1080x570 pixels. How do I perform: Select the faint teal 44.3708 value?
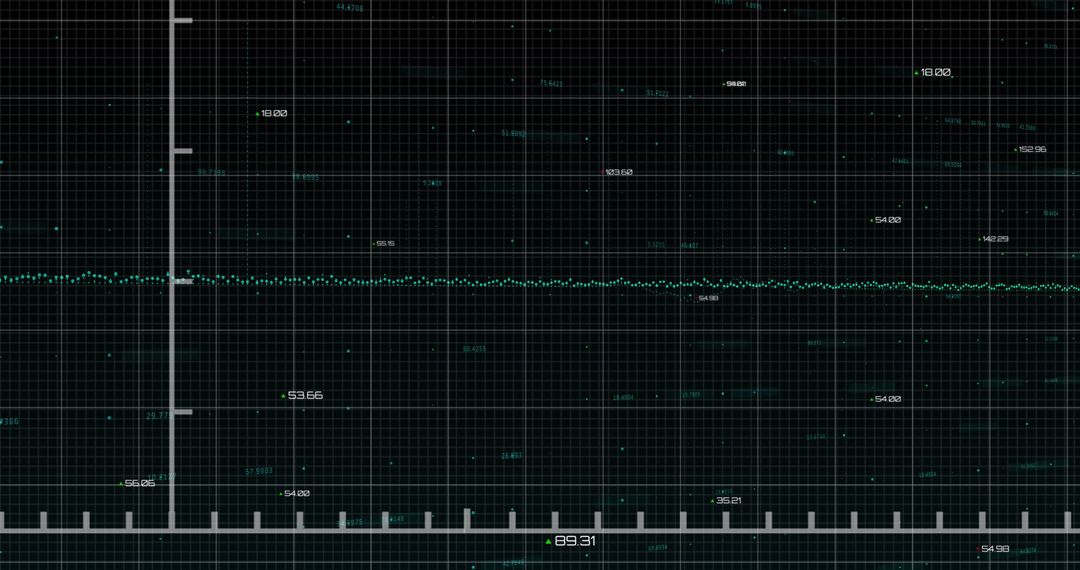349,8
